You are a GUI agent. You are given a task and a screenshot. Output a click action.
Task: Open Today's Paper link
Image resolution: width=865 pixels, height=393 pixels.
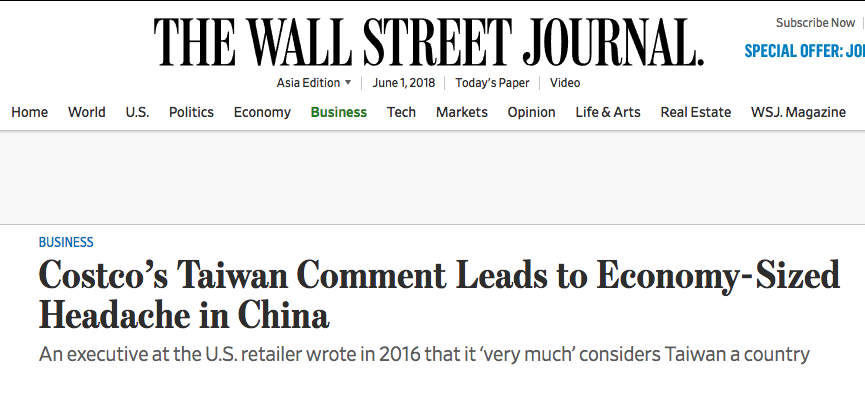point(492,83)
